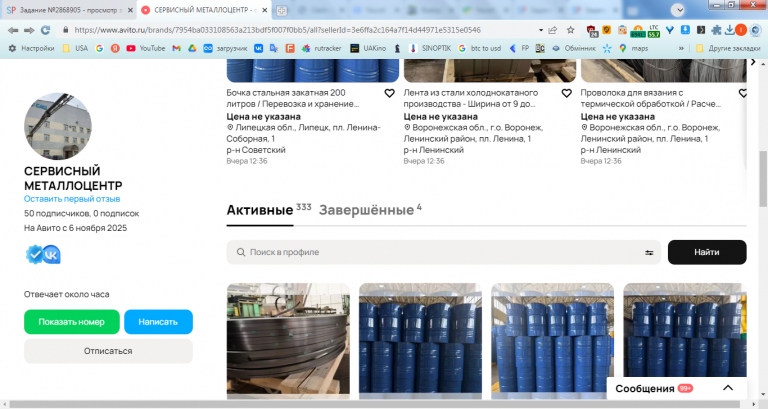
Task: Open Бочка стальная закатная 200 литров listing
Action: click(x=292, y=98)
